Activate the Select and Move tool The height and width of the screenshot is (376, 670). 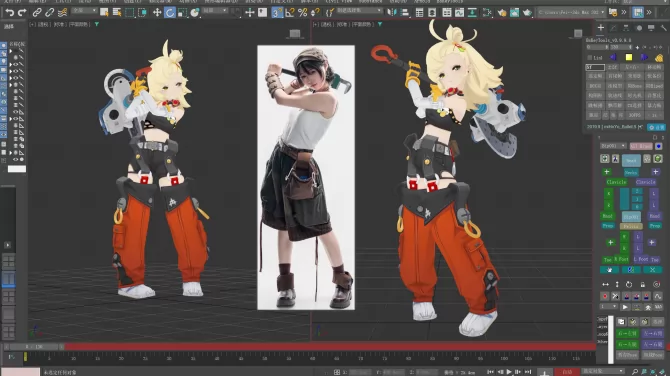coord(157,13)
